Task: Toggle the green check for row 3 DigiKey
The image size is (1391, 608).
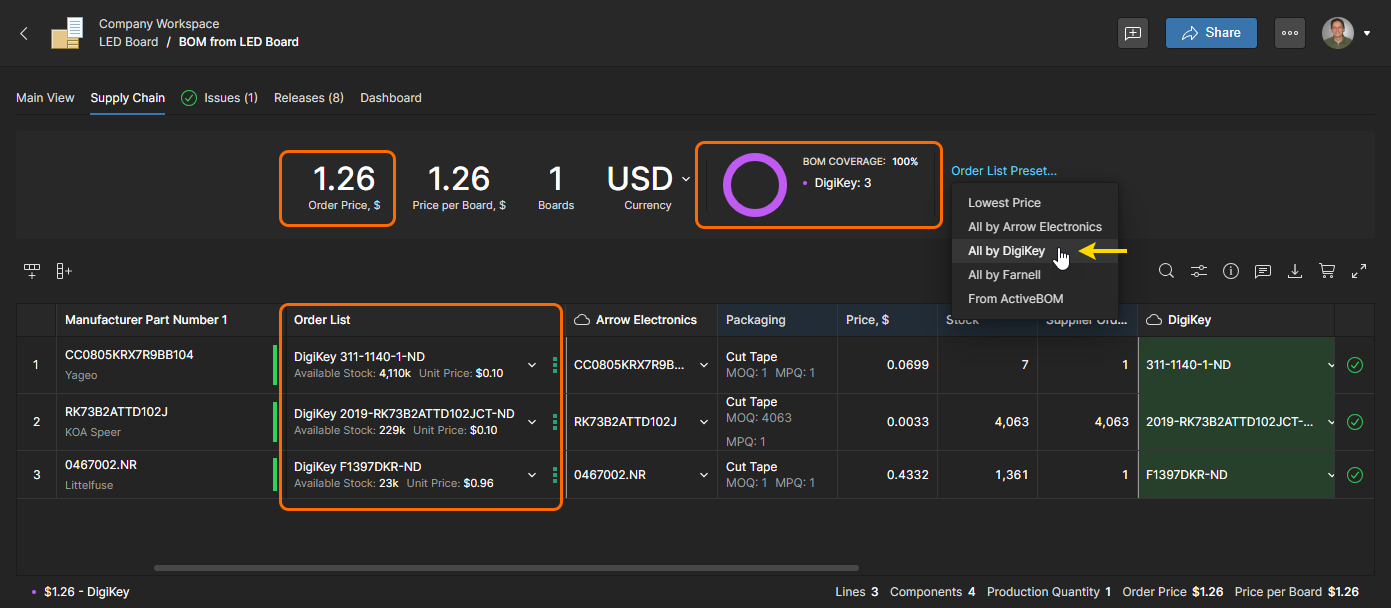Action: (x=1355, y=475)
